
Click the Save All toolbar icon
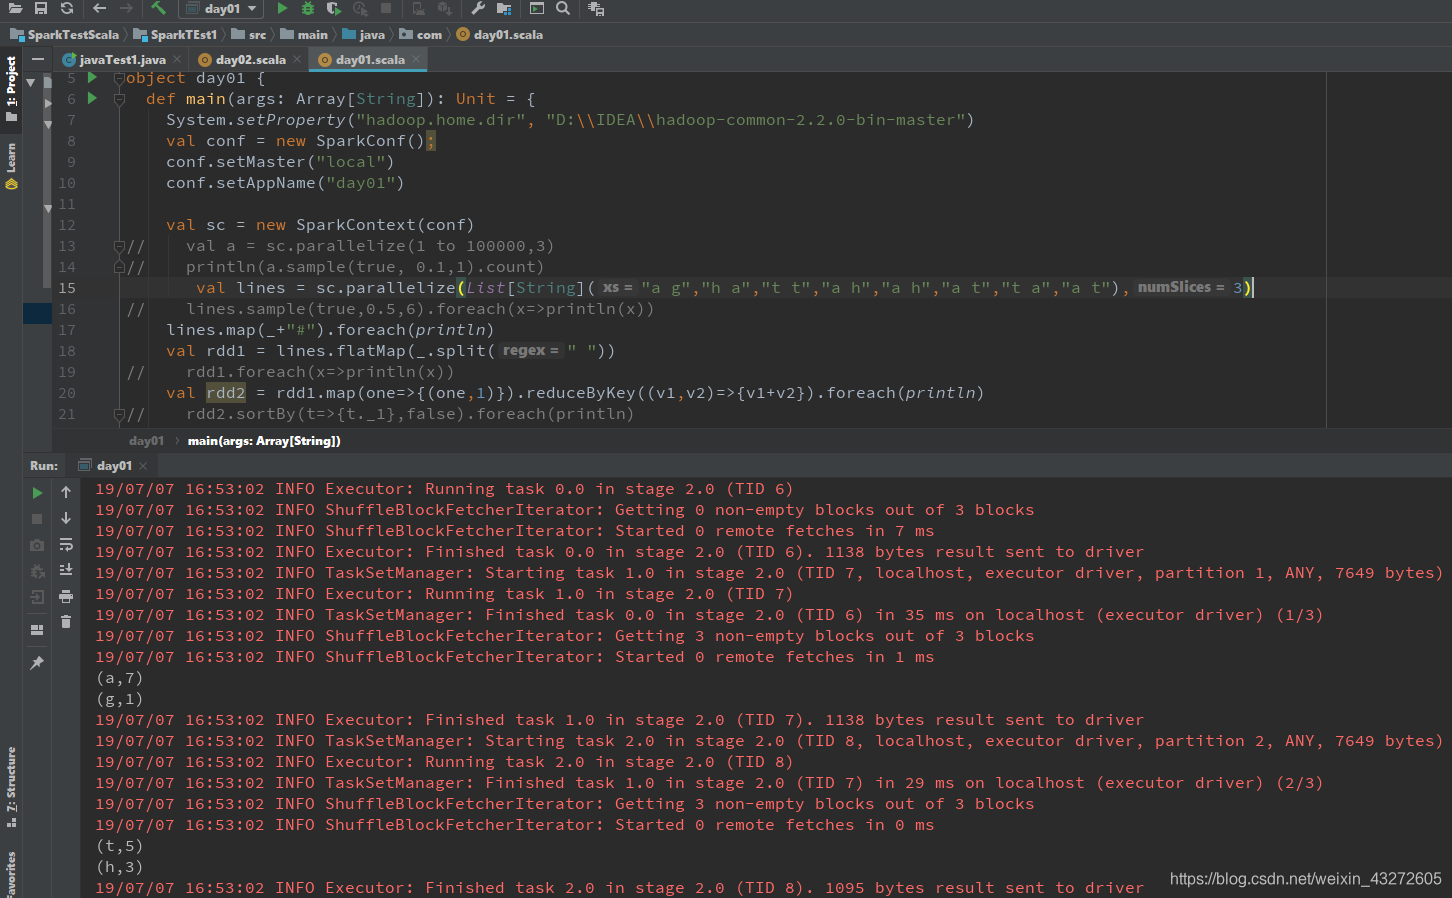click(41, 8)
